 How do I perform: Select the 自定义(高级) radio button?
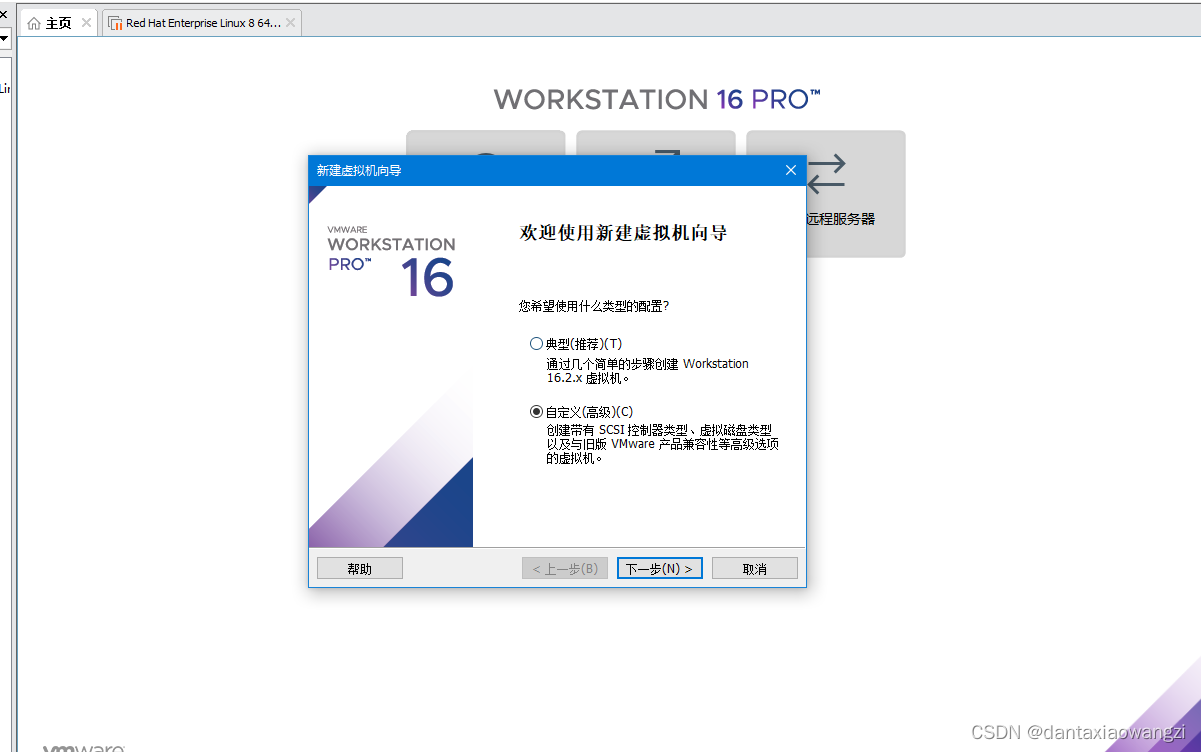pyautogui.click(x=536, y=411)
